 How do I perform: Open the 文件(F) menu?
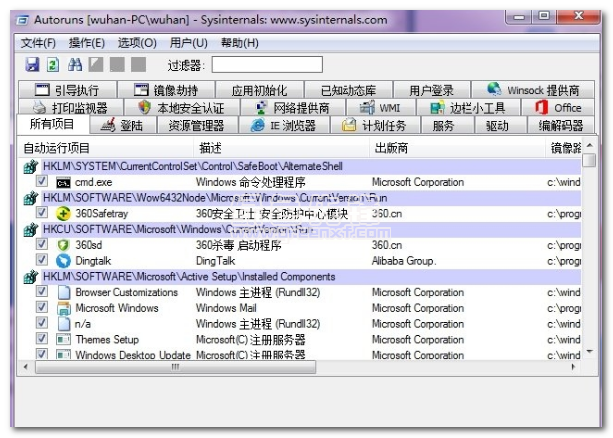click(38, 43)
